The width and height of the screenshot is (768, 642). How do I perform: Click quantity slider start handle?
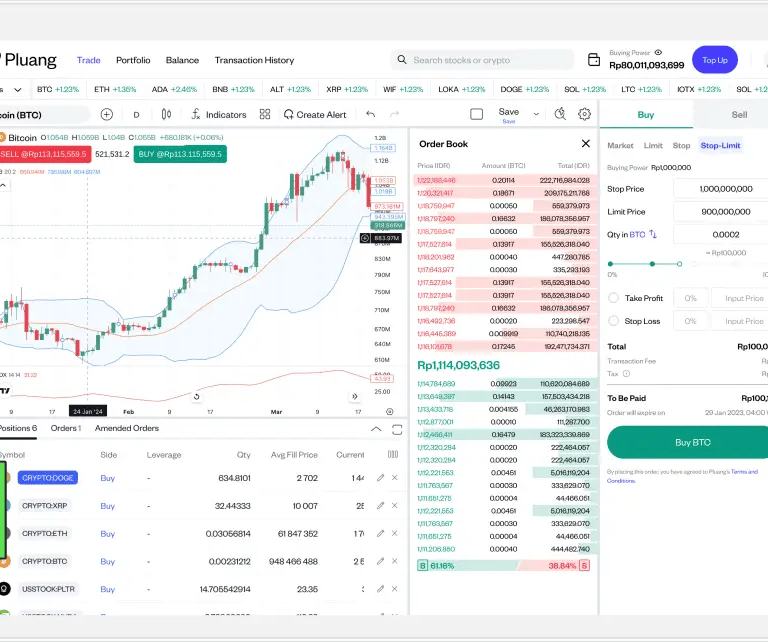tap(610, 264)
